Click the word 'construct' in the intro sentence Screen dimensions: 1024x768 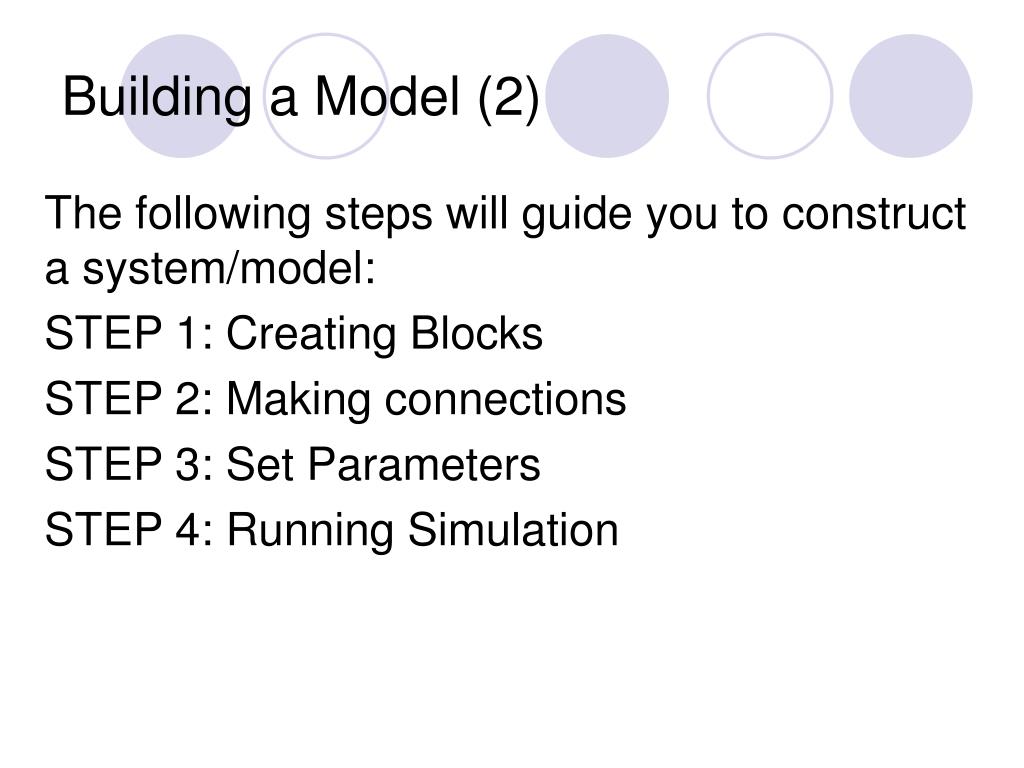pyautogui.click(x=874, y=214)
